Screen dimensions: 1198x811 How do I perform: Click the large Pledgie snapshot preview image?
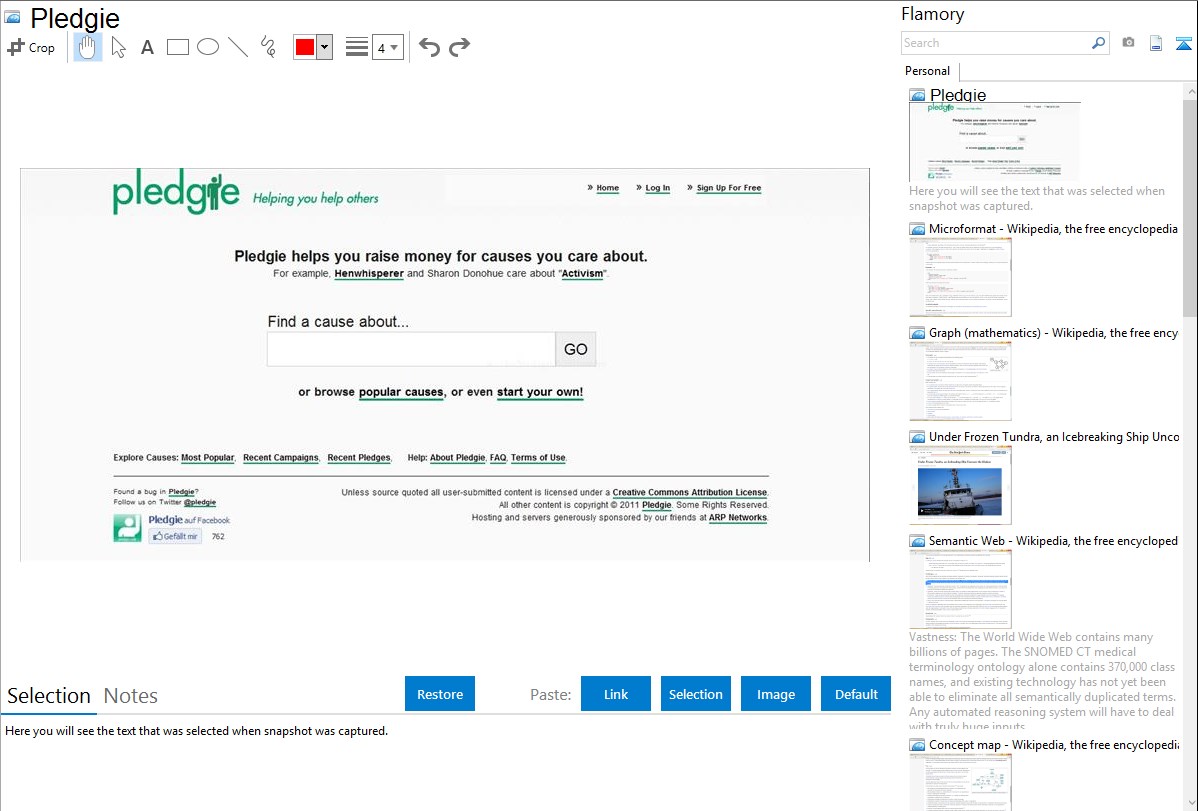coord(445,365)
